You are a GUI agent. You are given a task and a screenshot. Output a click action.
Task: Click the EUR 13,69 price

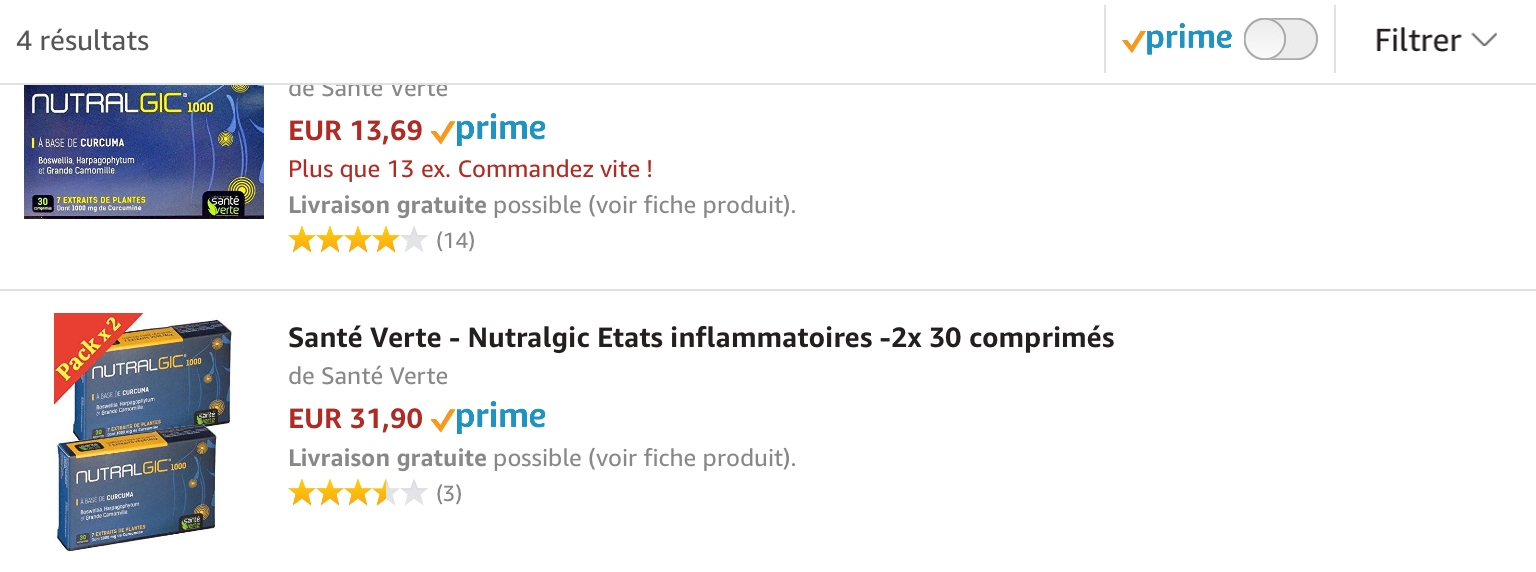355,130
